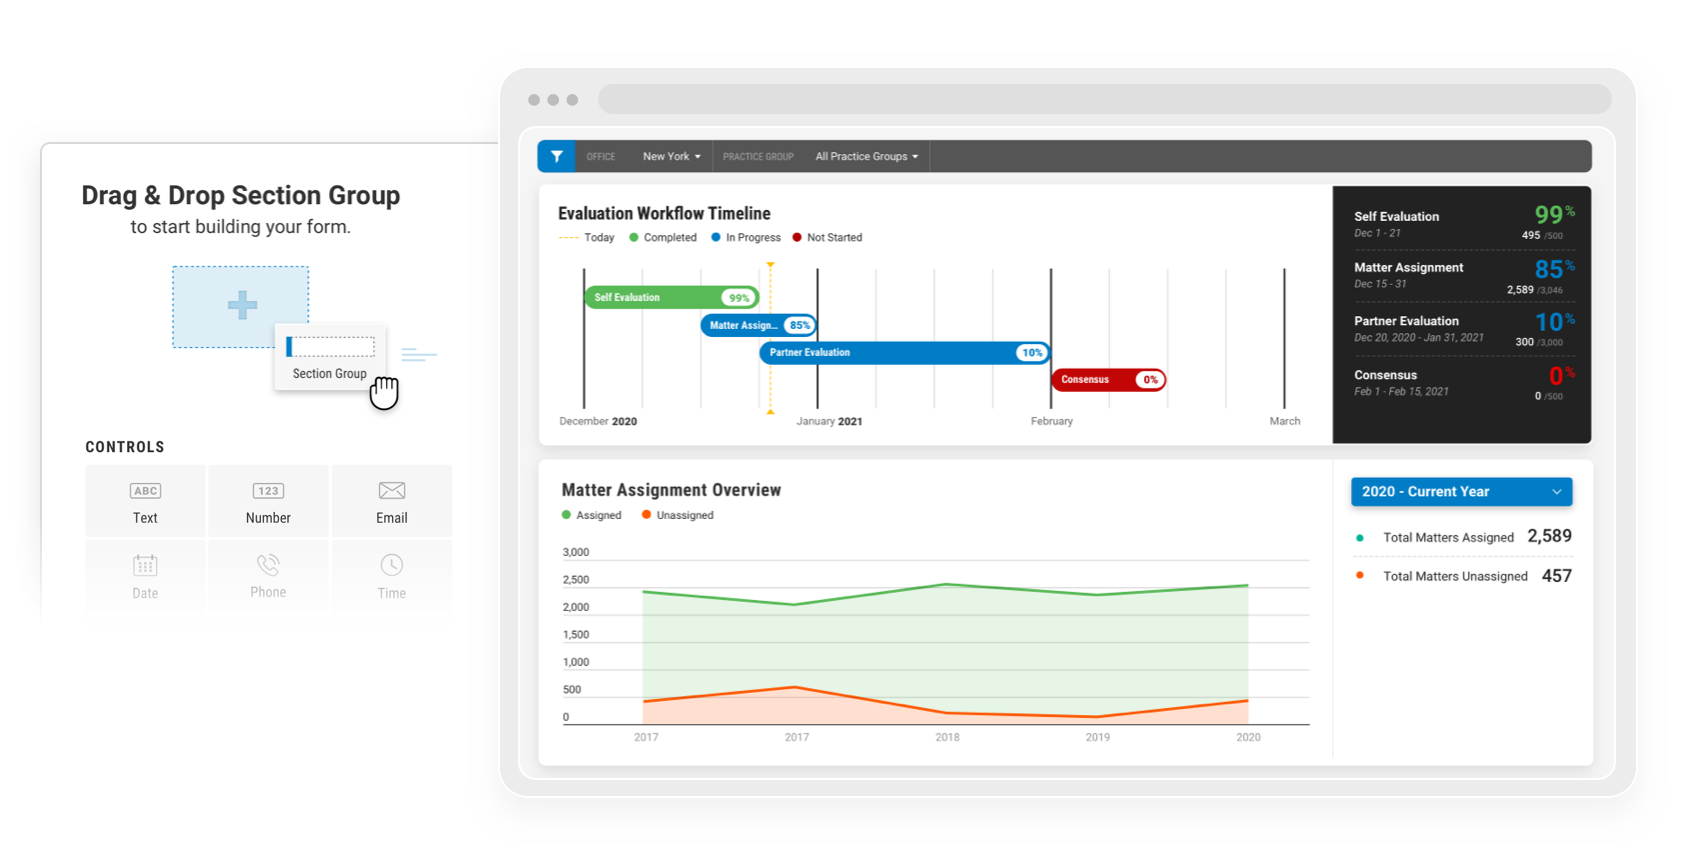This screenshot has width=1706, height=864.
Task: Choose the Time clock control icon
Action: [x=392, y=565]
